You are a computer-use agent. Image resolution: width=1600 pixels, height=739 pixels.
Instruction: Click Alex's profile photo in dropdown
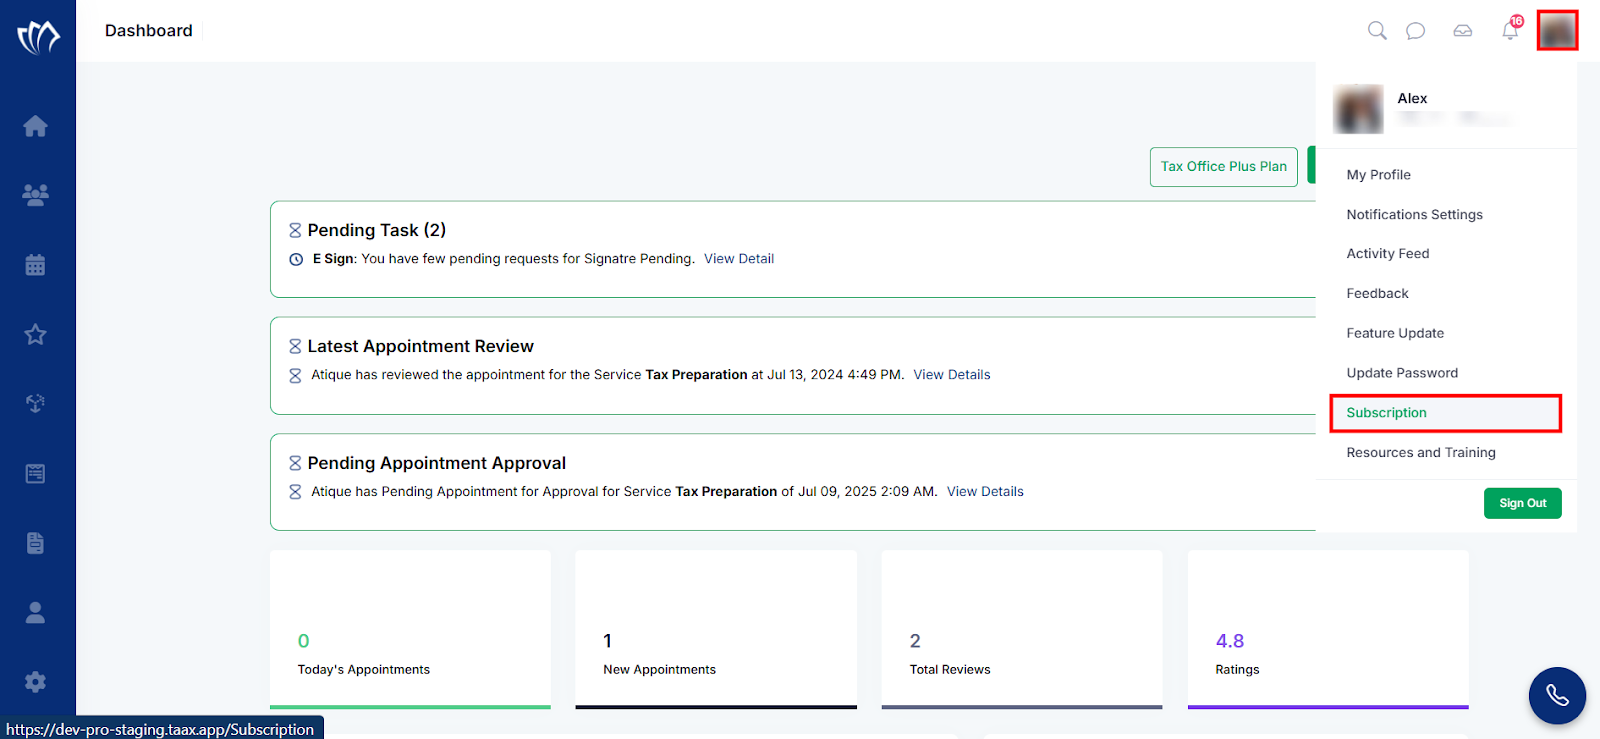pyautogui.click(x=1358, y=108)
